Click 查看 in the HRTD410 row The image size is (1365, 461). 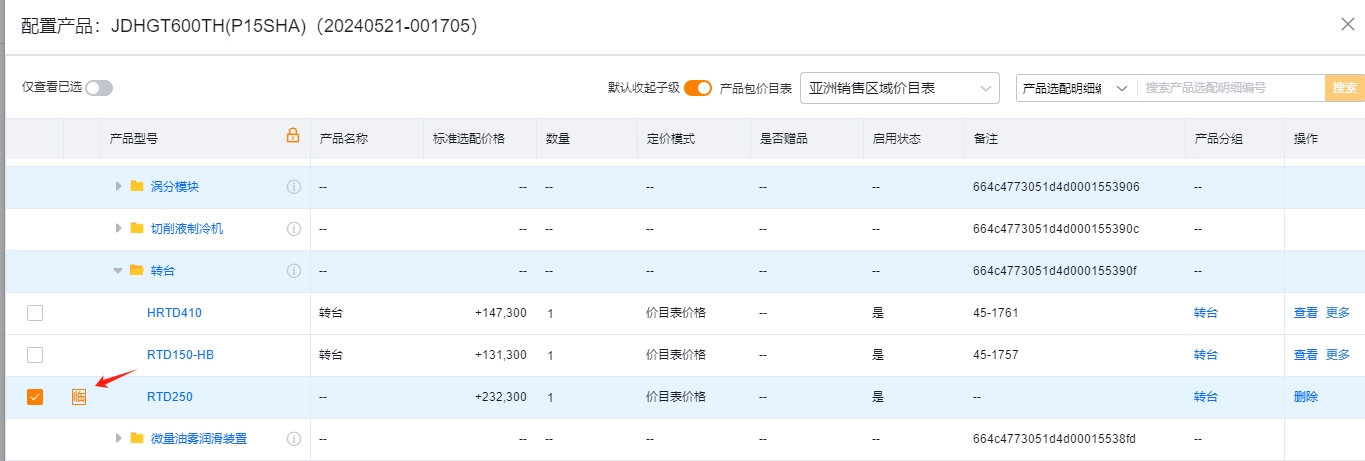coord(1306,313)
